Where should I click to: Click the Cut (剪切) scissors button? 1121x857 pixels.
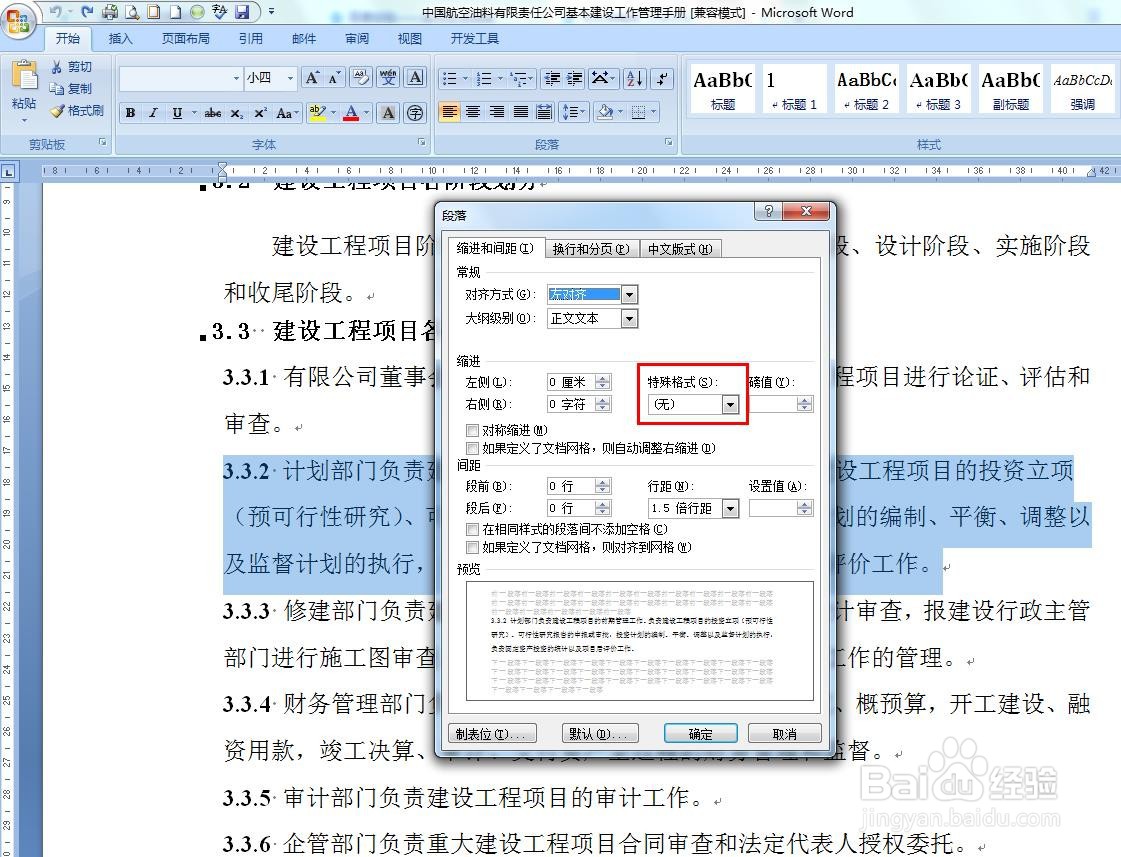click(71, 66)
